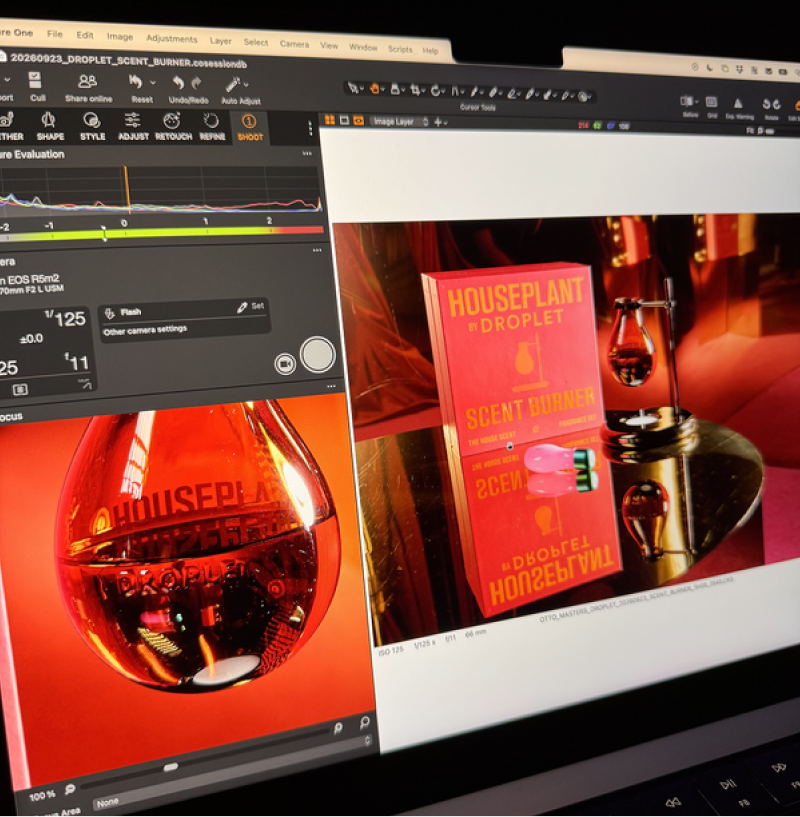Switch to the SHOOT tool tab
The image size is (800, 817).
coord(250,128)
